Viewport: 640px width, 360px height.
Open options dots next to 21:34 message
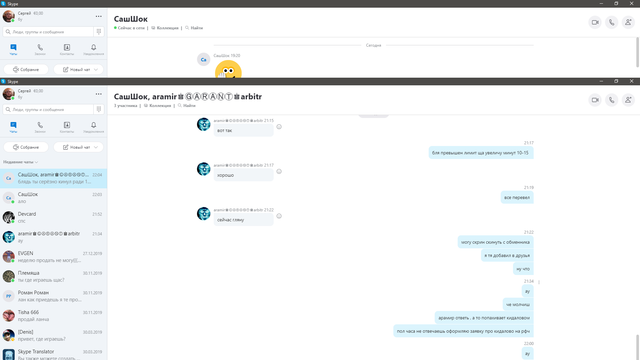(x=539, y=282)
